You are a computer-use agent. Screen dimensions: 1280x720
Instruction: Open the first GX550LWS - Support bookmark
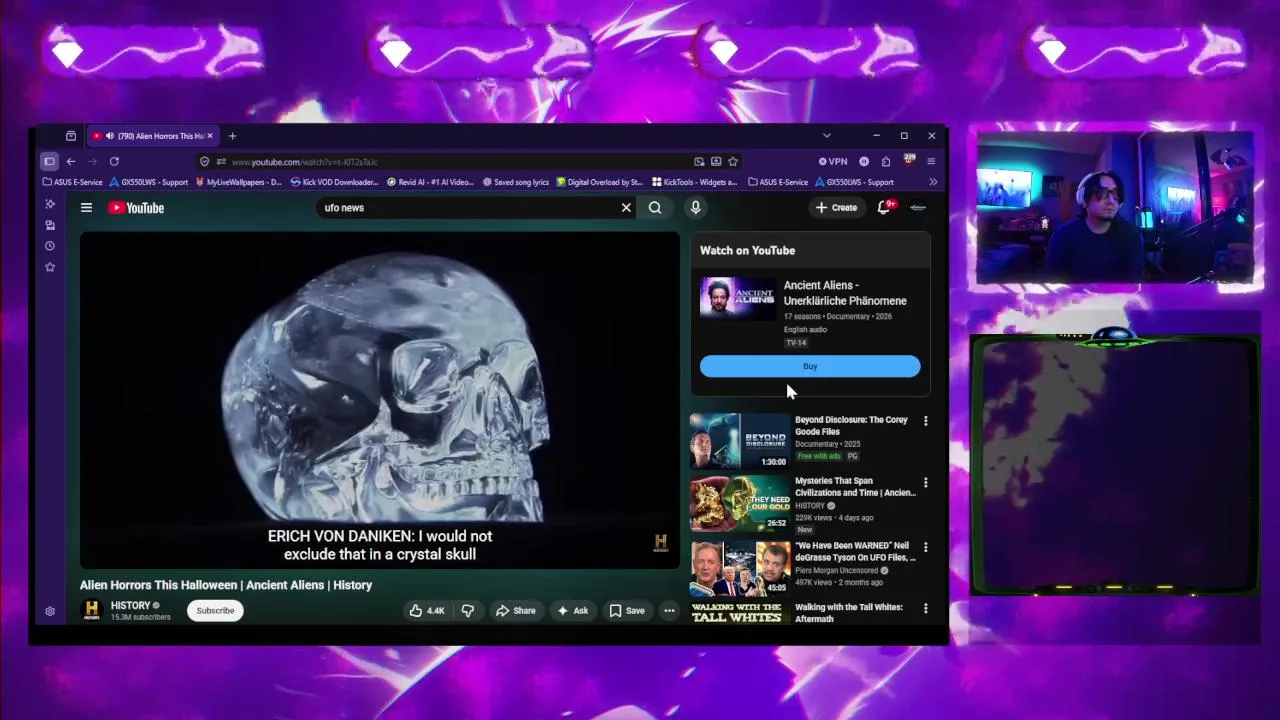(x=148, y=182)
